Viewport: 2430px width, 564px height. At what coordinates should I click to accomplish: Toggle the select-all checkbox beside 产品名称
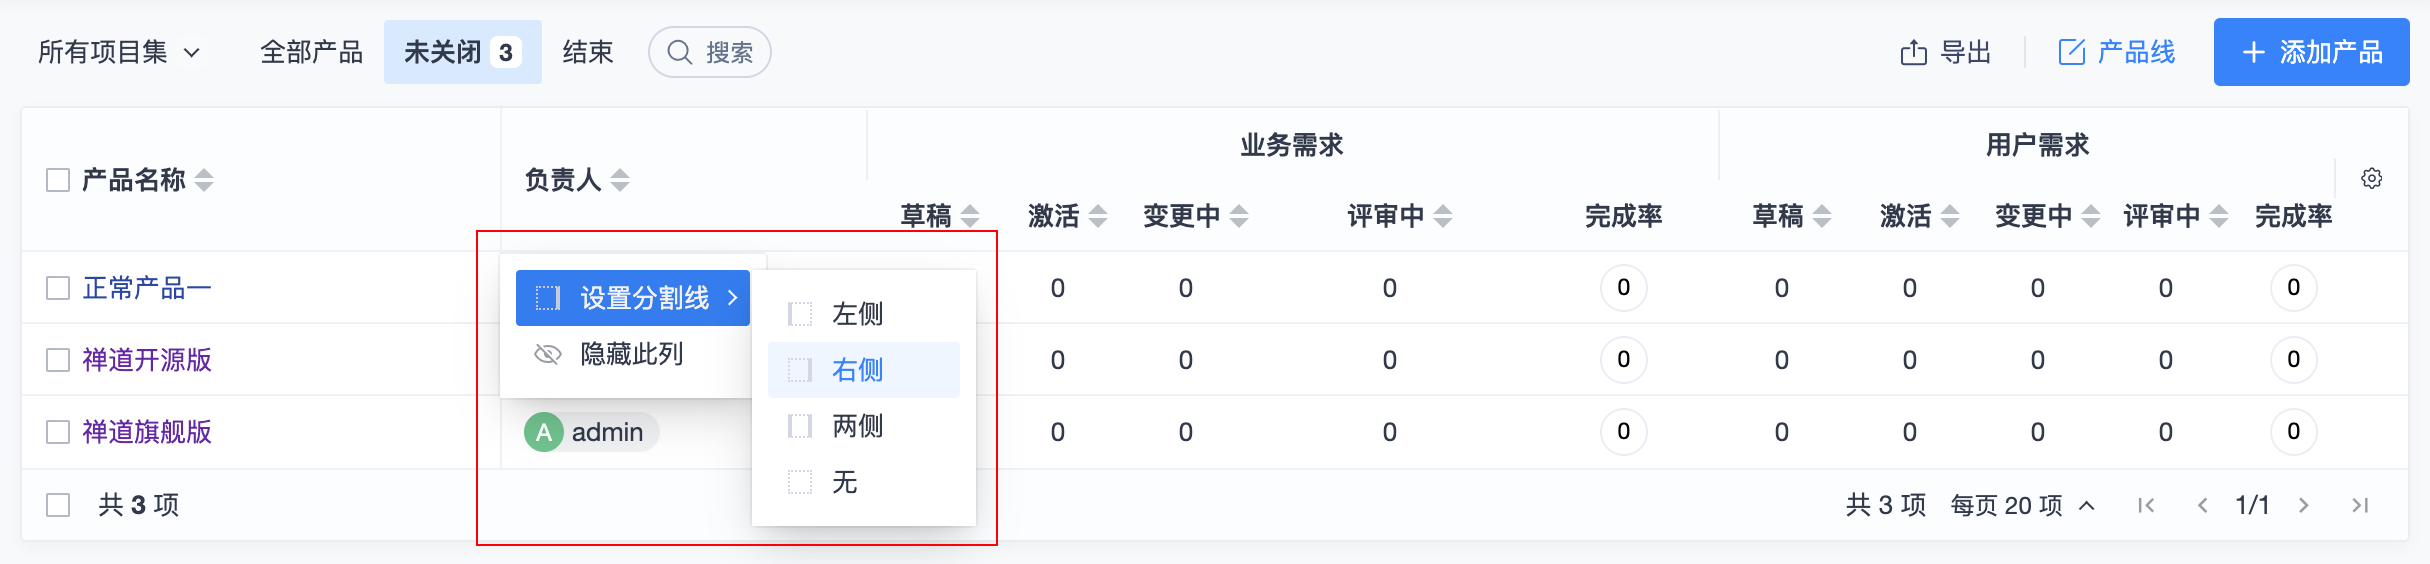click(58, 180)
